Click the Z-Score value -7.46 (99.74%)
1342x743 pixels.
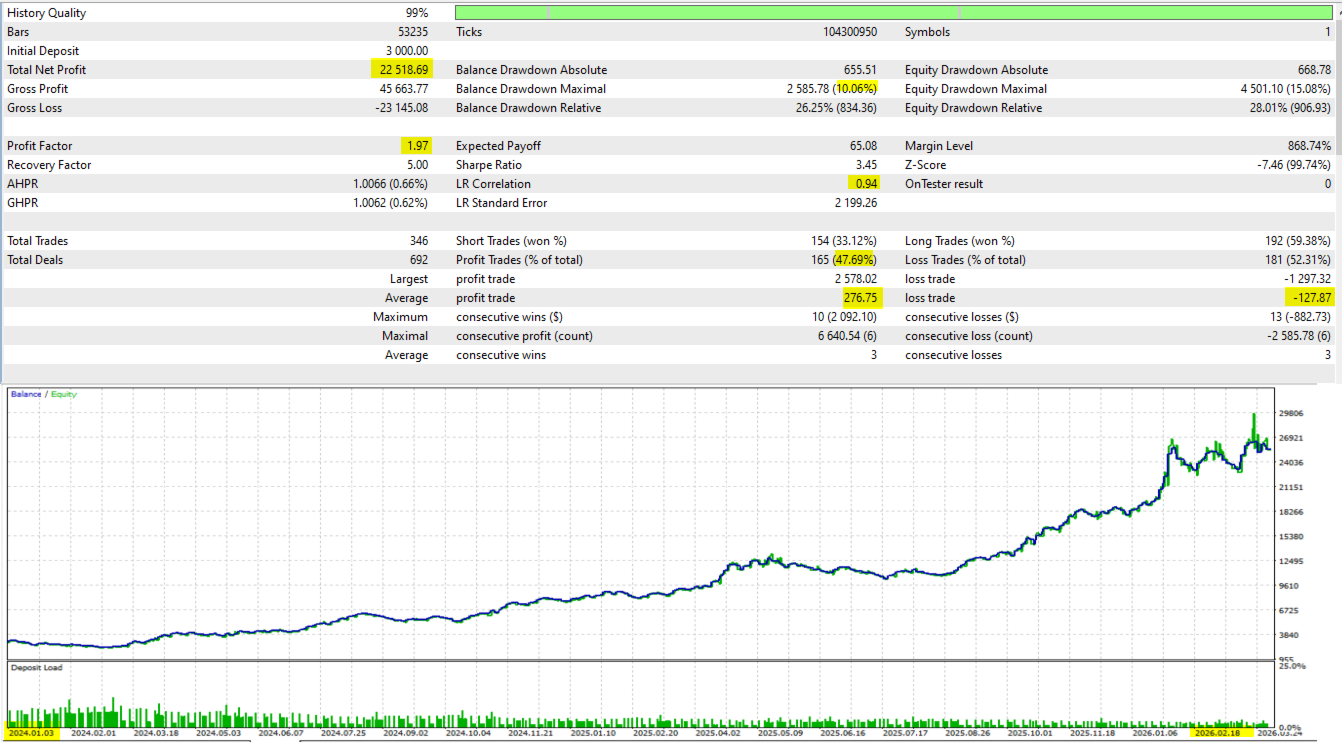pos(1294,165)
